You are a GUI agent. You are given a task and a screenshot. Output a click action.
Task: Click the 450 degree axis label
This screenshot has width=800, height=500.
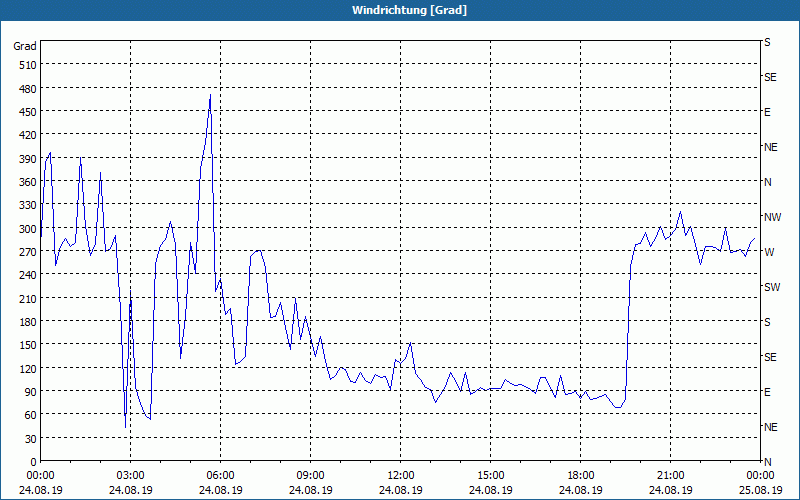click(x=28, y=112)
